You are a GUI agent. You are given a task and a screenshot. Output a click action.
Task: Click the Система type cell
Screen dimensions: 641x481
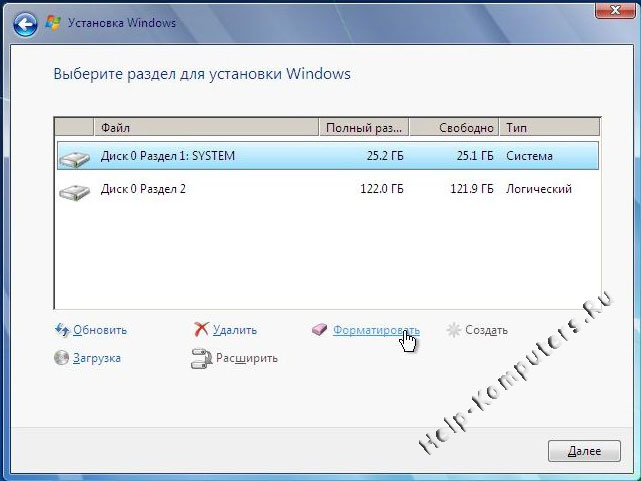[529, 156]
